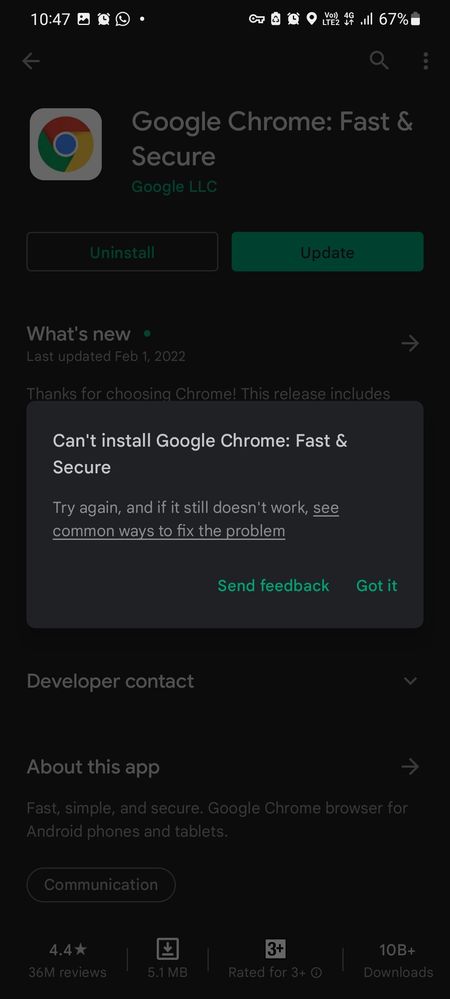Dismiss dialog with Got it
The image size is (450, 999).
click(x=377, y=586)
